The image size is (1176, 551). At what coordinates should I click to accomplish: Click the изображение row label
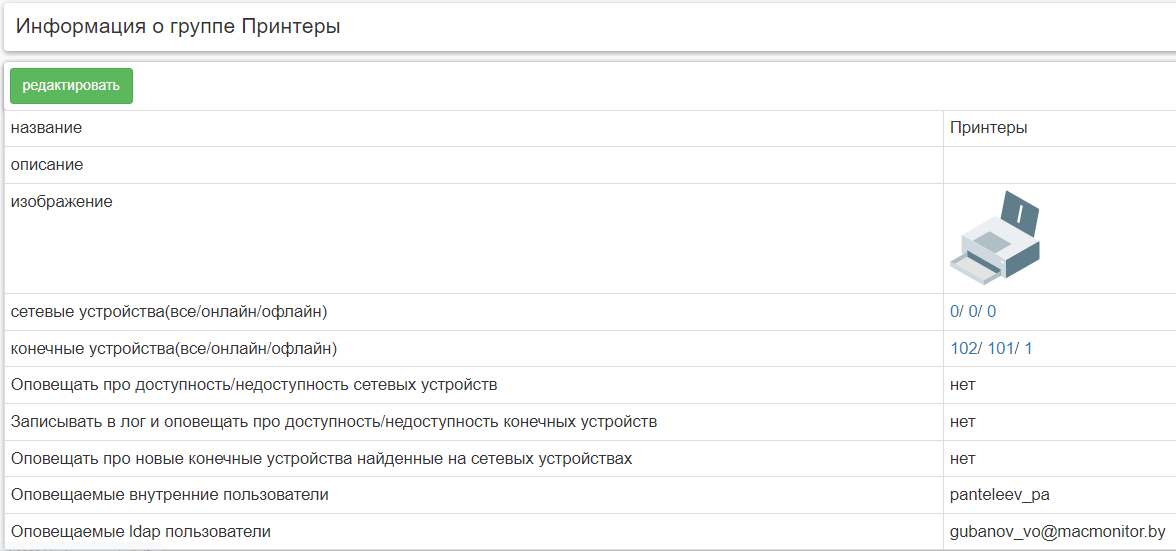pos(61,202)
